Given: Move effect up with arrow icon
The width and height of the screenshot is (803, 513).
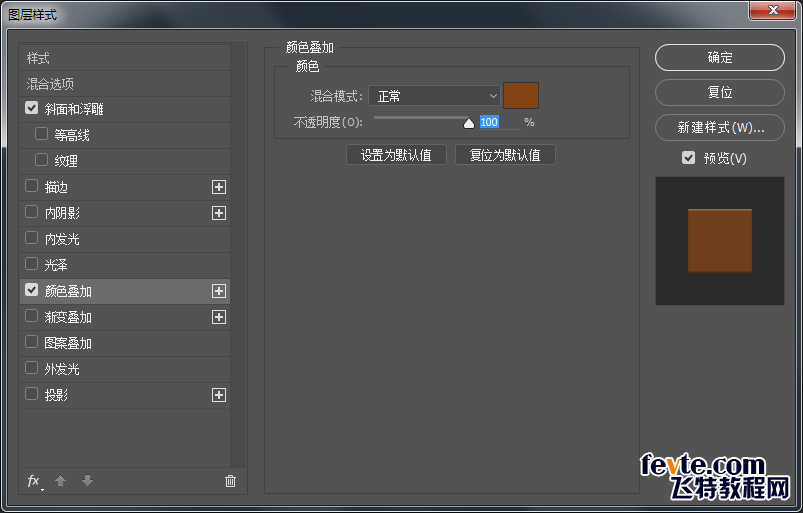Looking at the screenshot, I should (x=60, y=481).
